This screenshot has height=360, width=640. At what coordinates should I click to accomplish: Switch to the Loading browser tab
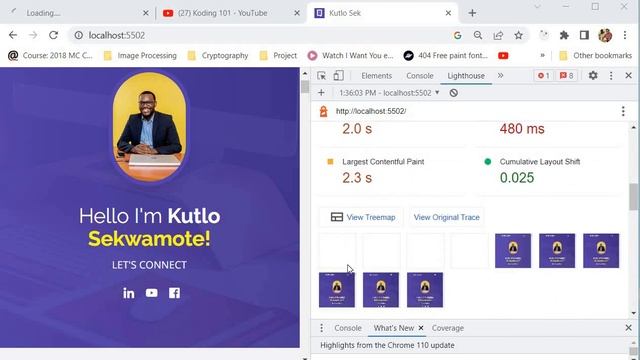(x=78, y=13)
